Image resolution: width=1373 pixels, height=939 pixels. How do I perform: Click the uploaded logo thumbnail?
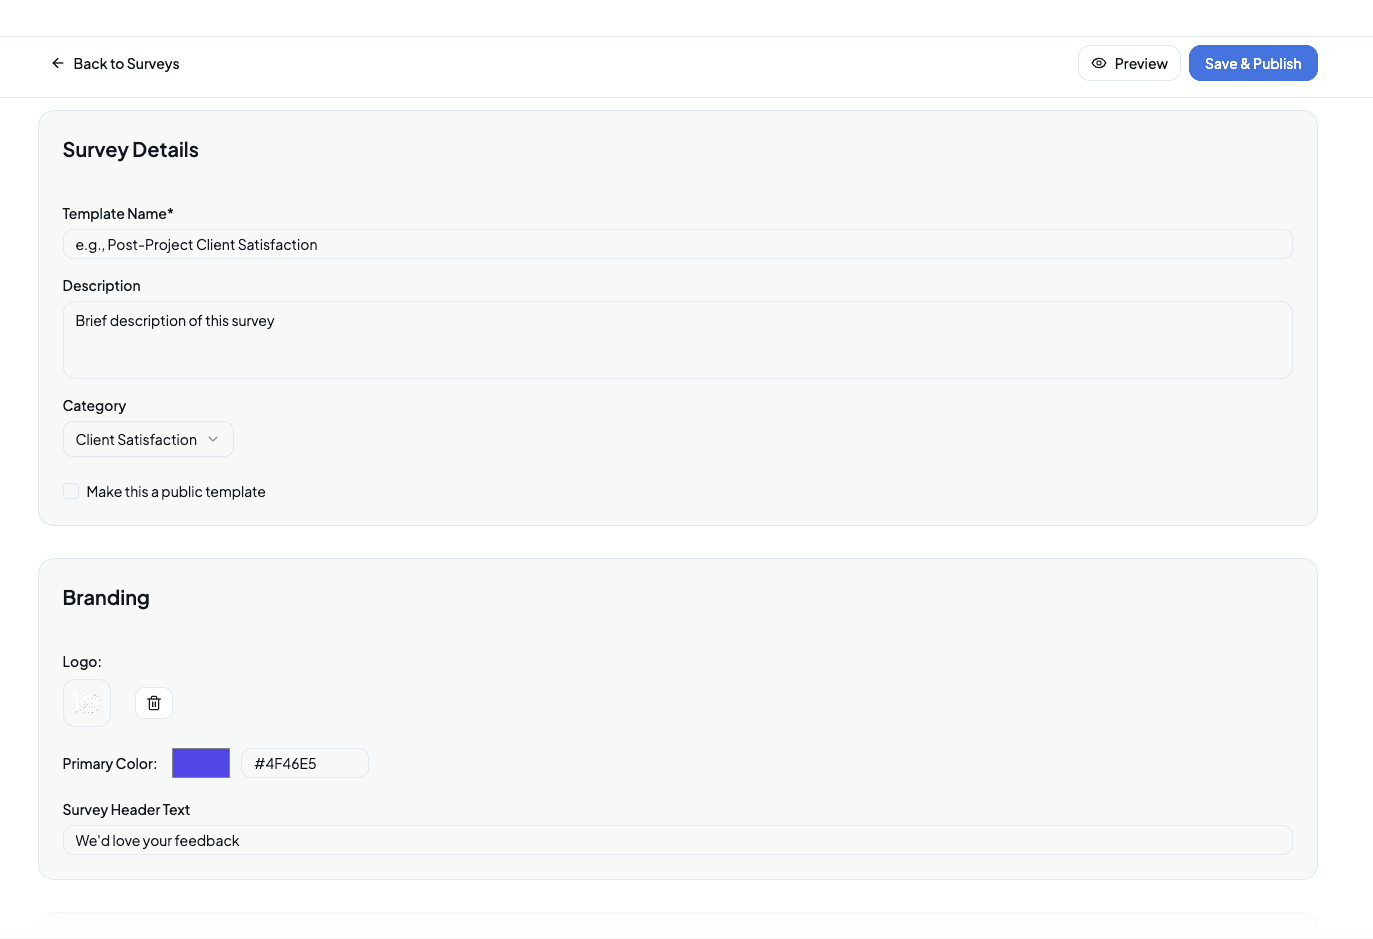pyautogui.click(x=87, y=702)
